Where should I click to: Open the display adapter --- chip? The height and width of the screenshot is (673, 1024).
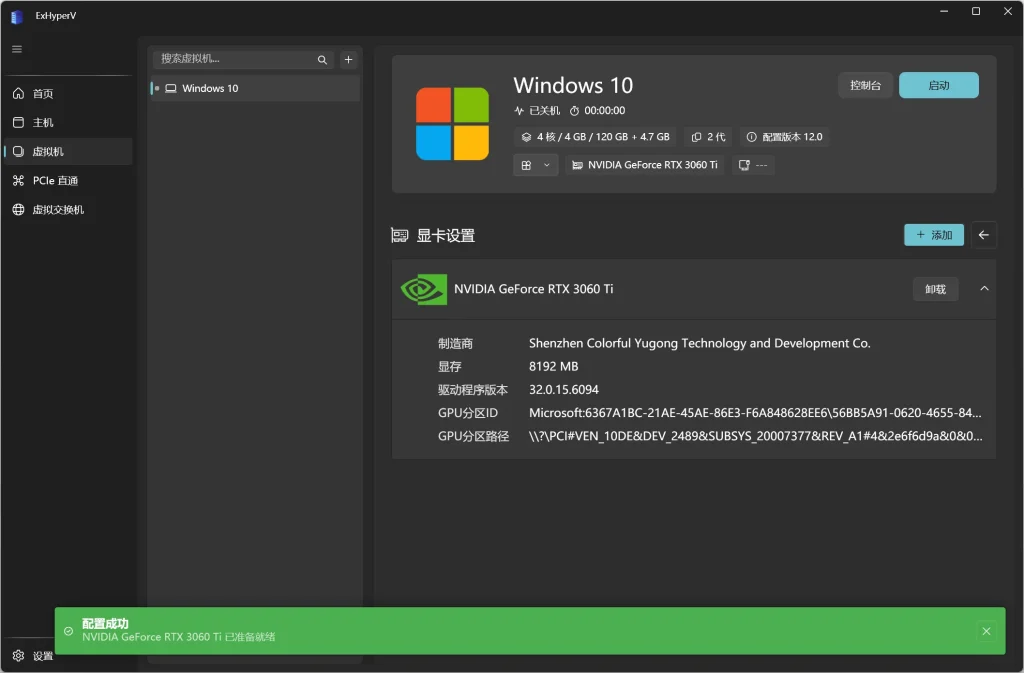[x=751, y=165]
